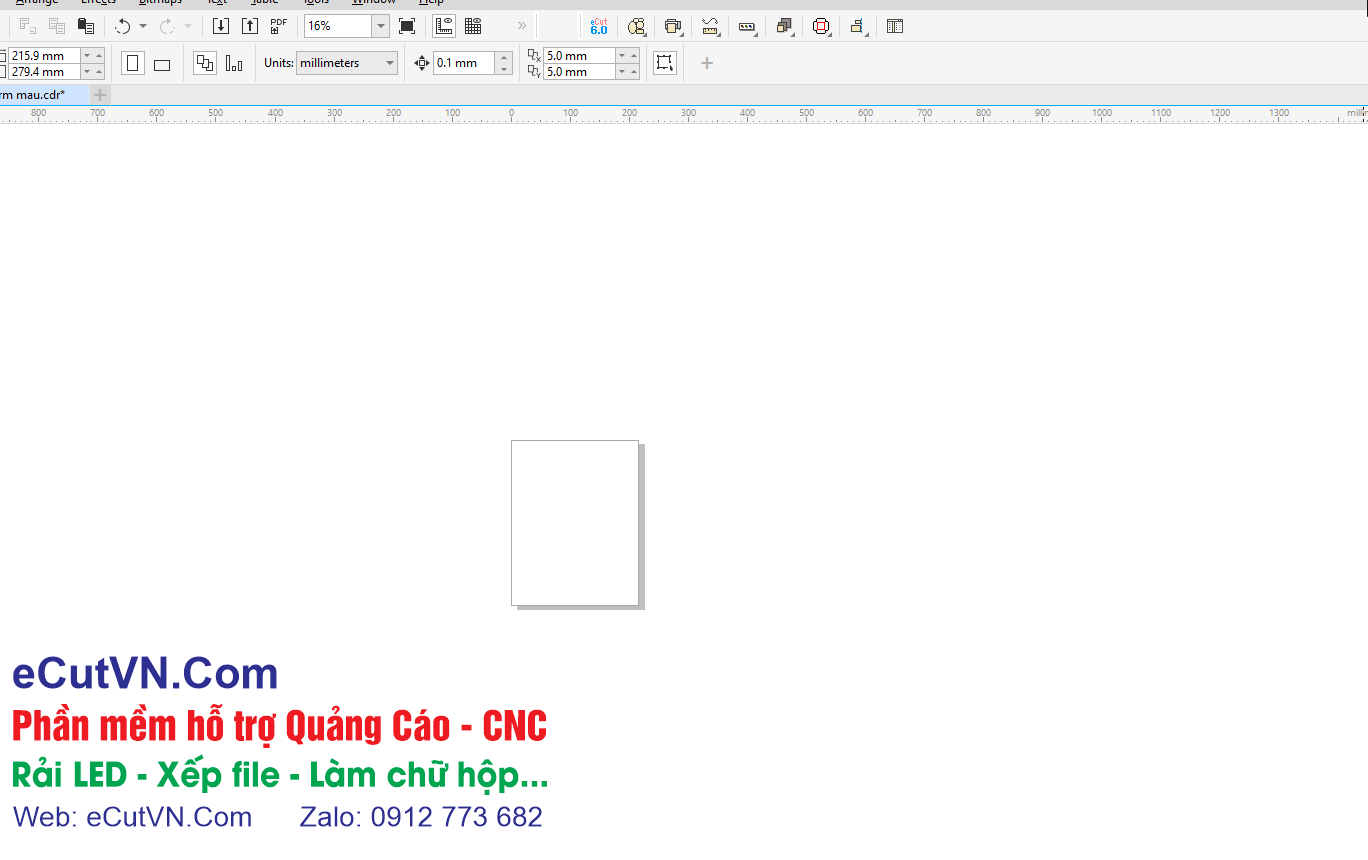Click the eCut nesting circles icon
Viewport: 1368px width, 860px height.
(637, 26)
